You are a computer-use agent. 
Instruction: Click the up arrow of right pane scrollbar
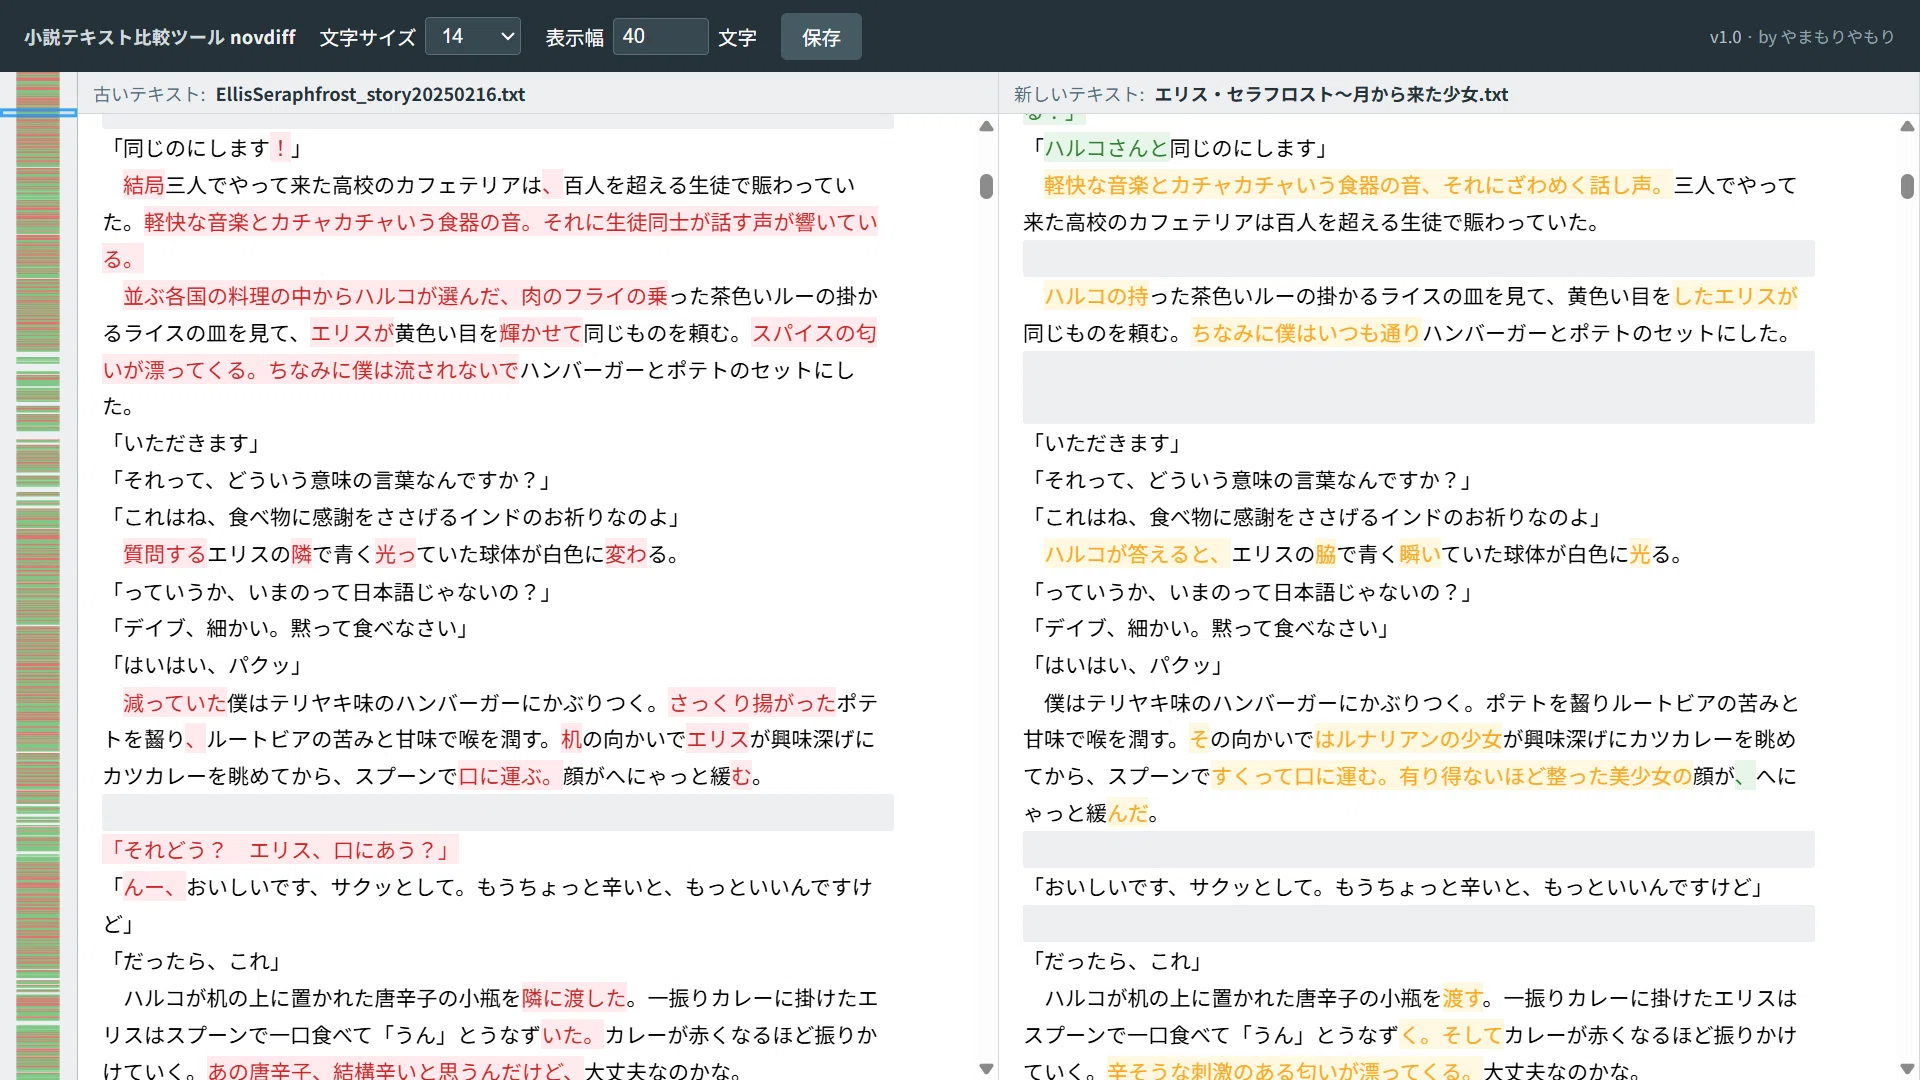1907,127
